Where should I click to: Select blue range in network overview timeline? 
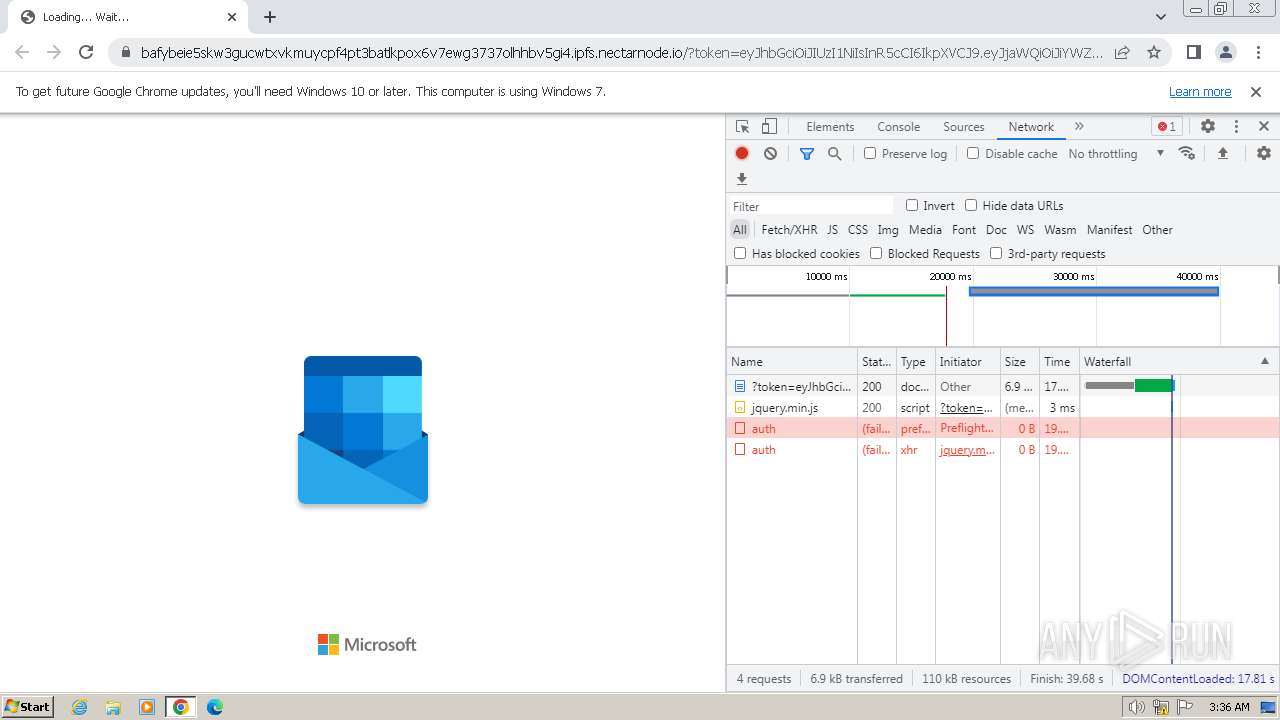coord(1094,291)
